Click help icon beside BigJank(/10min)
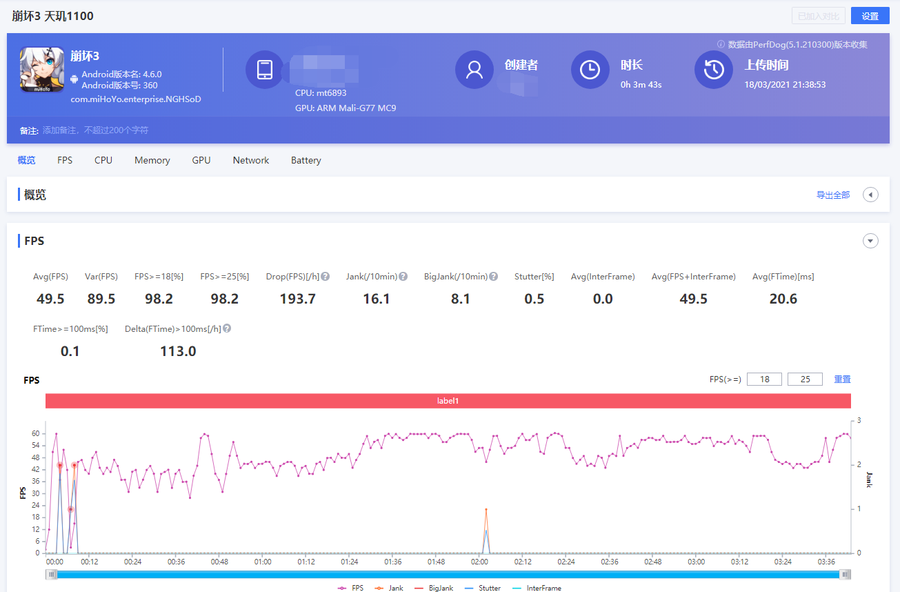Screen dimensions: 900x592 (x=494, y=277)
